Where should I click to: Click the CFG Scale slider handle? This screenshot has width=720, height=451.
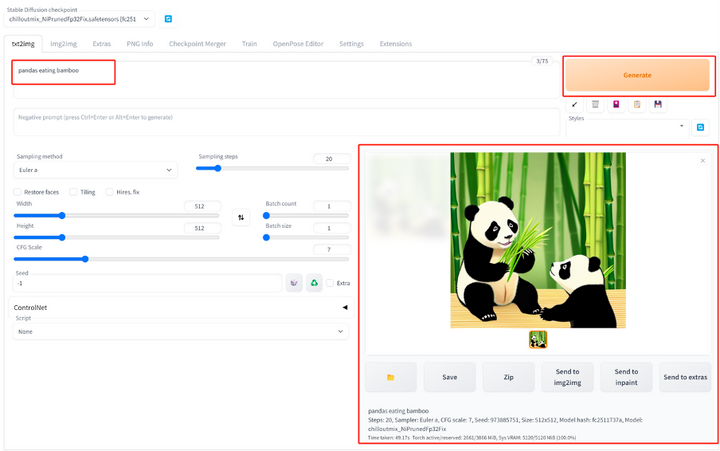coord(85,259)
